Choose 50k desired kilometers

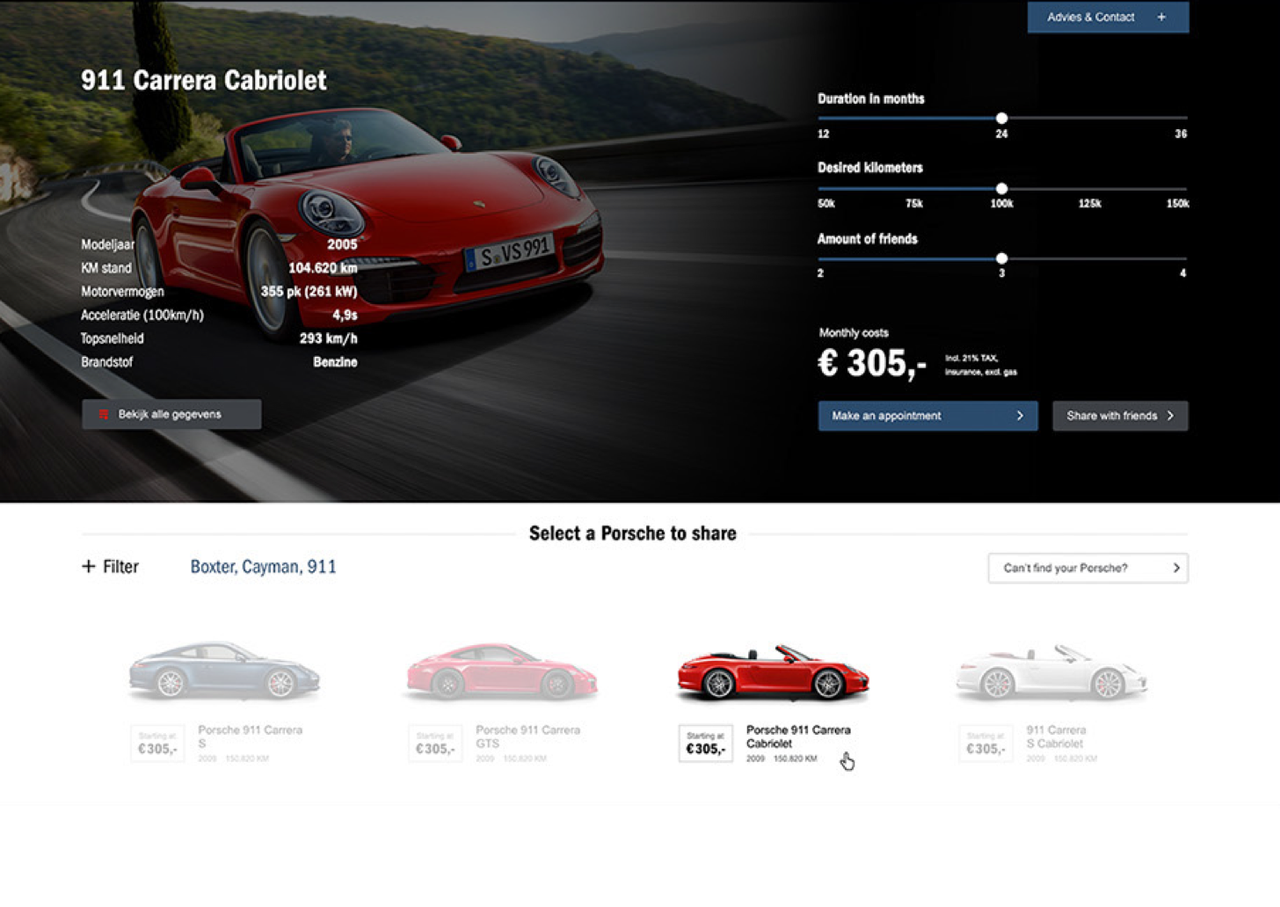coord(827,204)
